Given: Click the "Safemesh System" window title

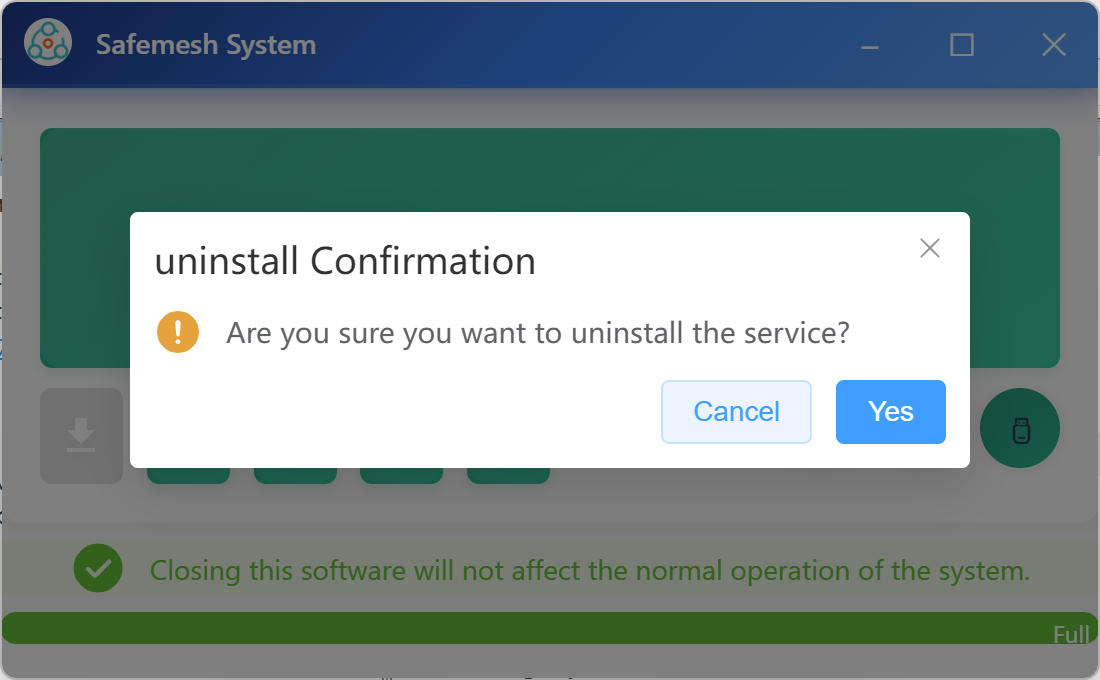Looking at the screenshot, I should point(206,45).
